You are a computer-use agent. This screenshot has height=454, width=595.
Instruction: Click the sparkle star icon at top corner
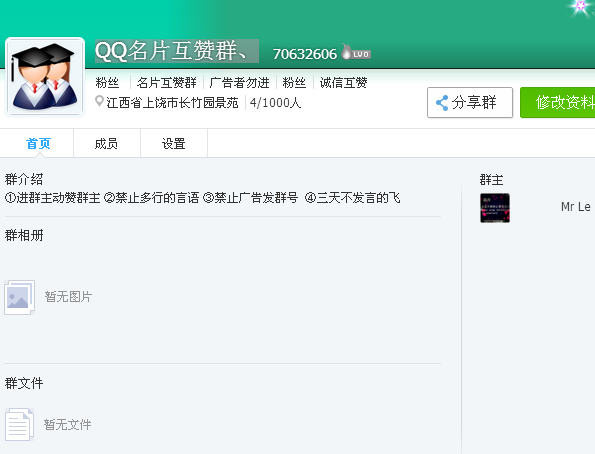[x=580, y=6]
